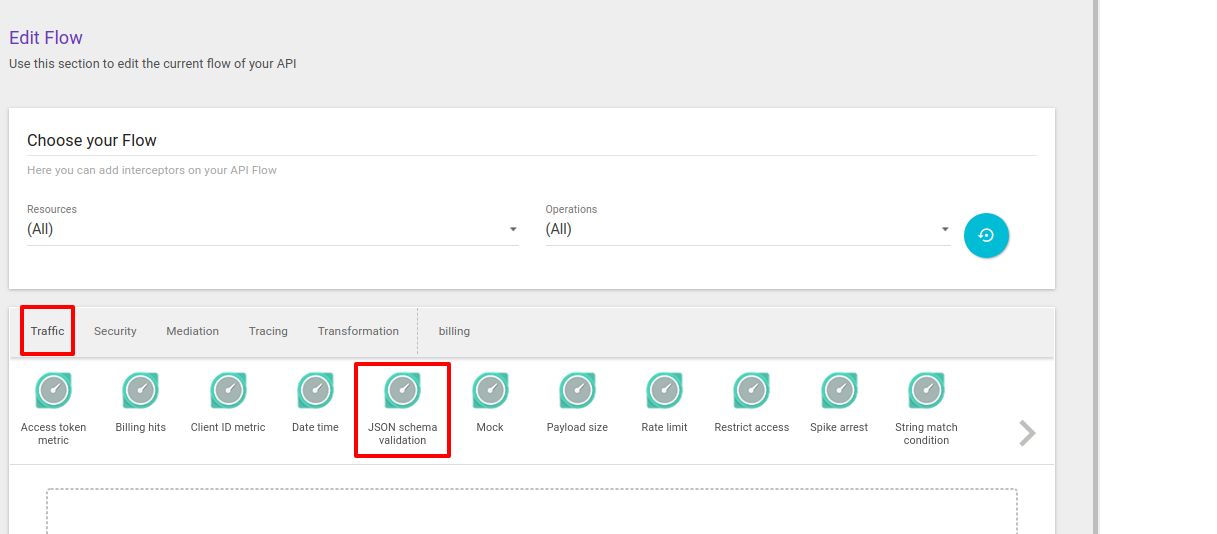Click the dashed flow drop area

point(531,512)
